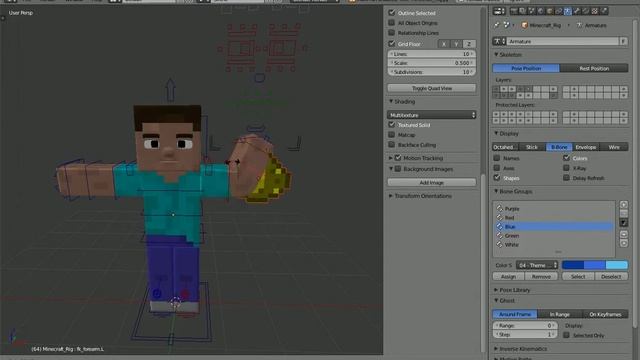The image size is (640, 360).
Task: Toggle the grid X axis button
Action: (444, 44)
